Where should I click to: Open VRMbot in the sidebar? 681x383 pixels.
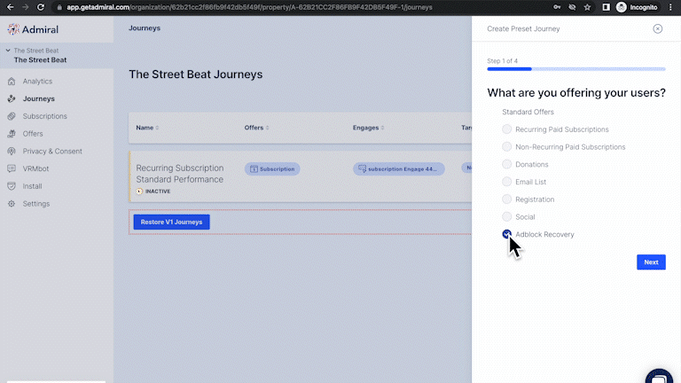point(36,168)
